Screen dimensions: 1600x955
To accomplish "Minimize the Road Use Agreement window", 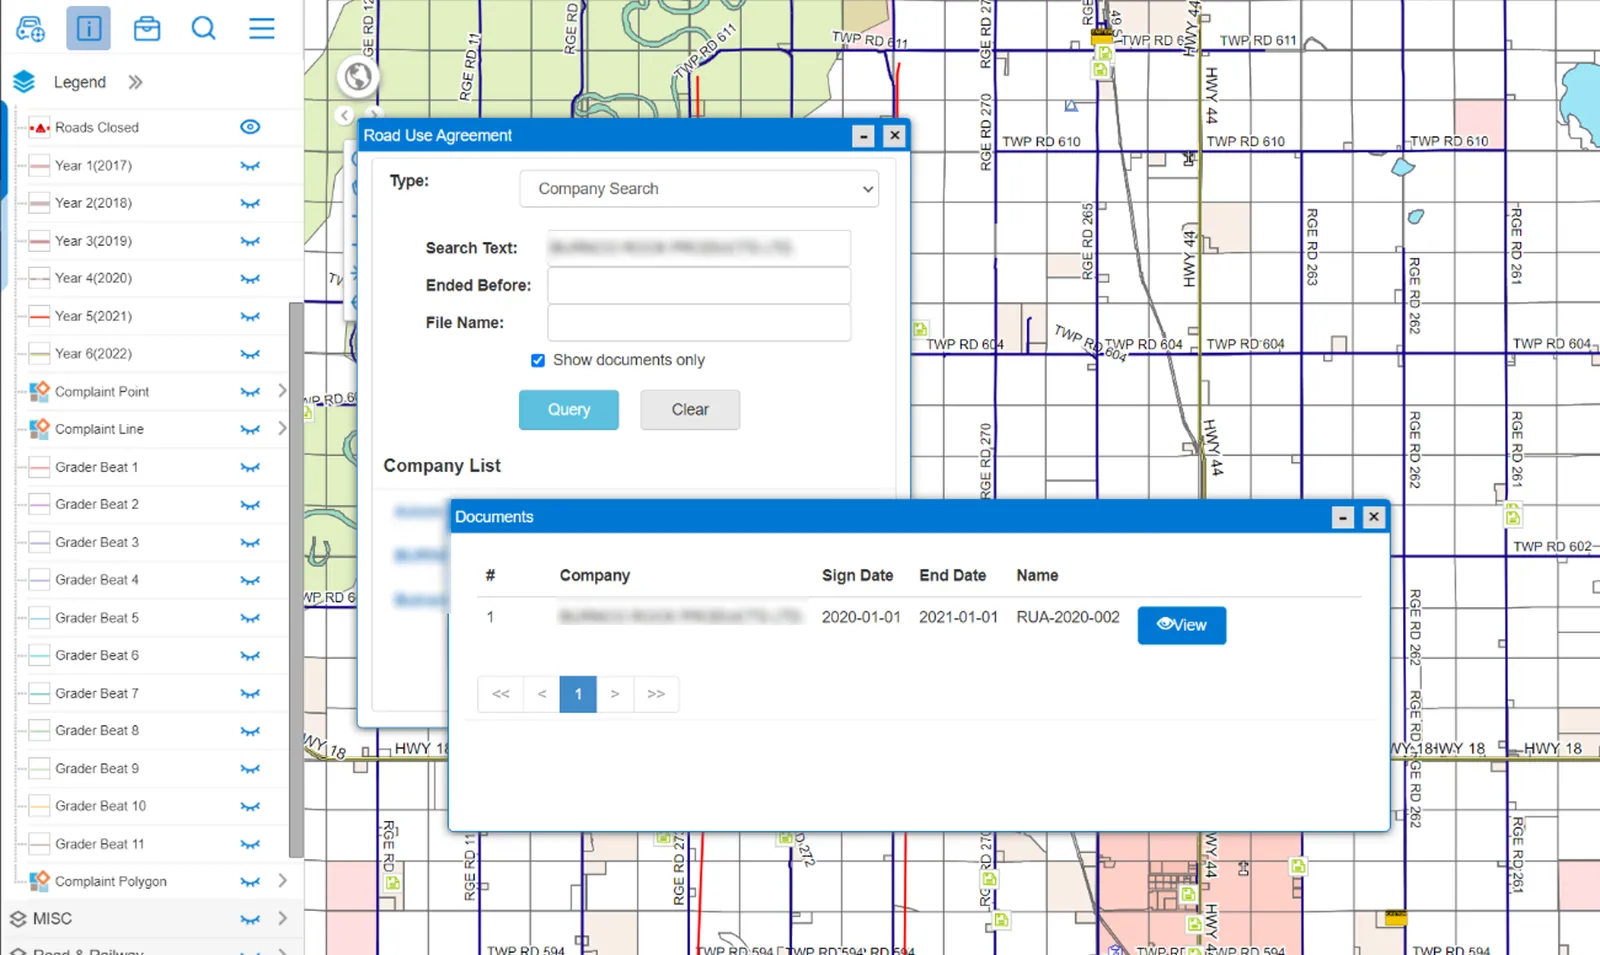I will pos(864,136).
